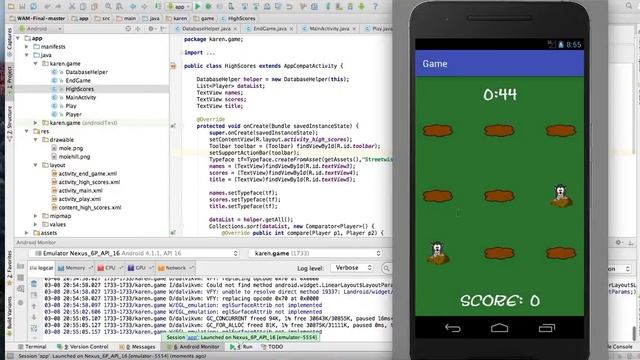The height and width of the screenshot is (360, 640).
Task: Click the Find magnifier icon
Action: (108, 6)
